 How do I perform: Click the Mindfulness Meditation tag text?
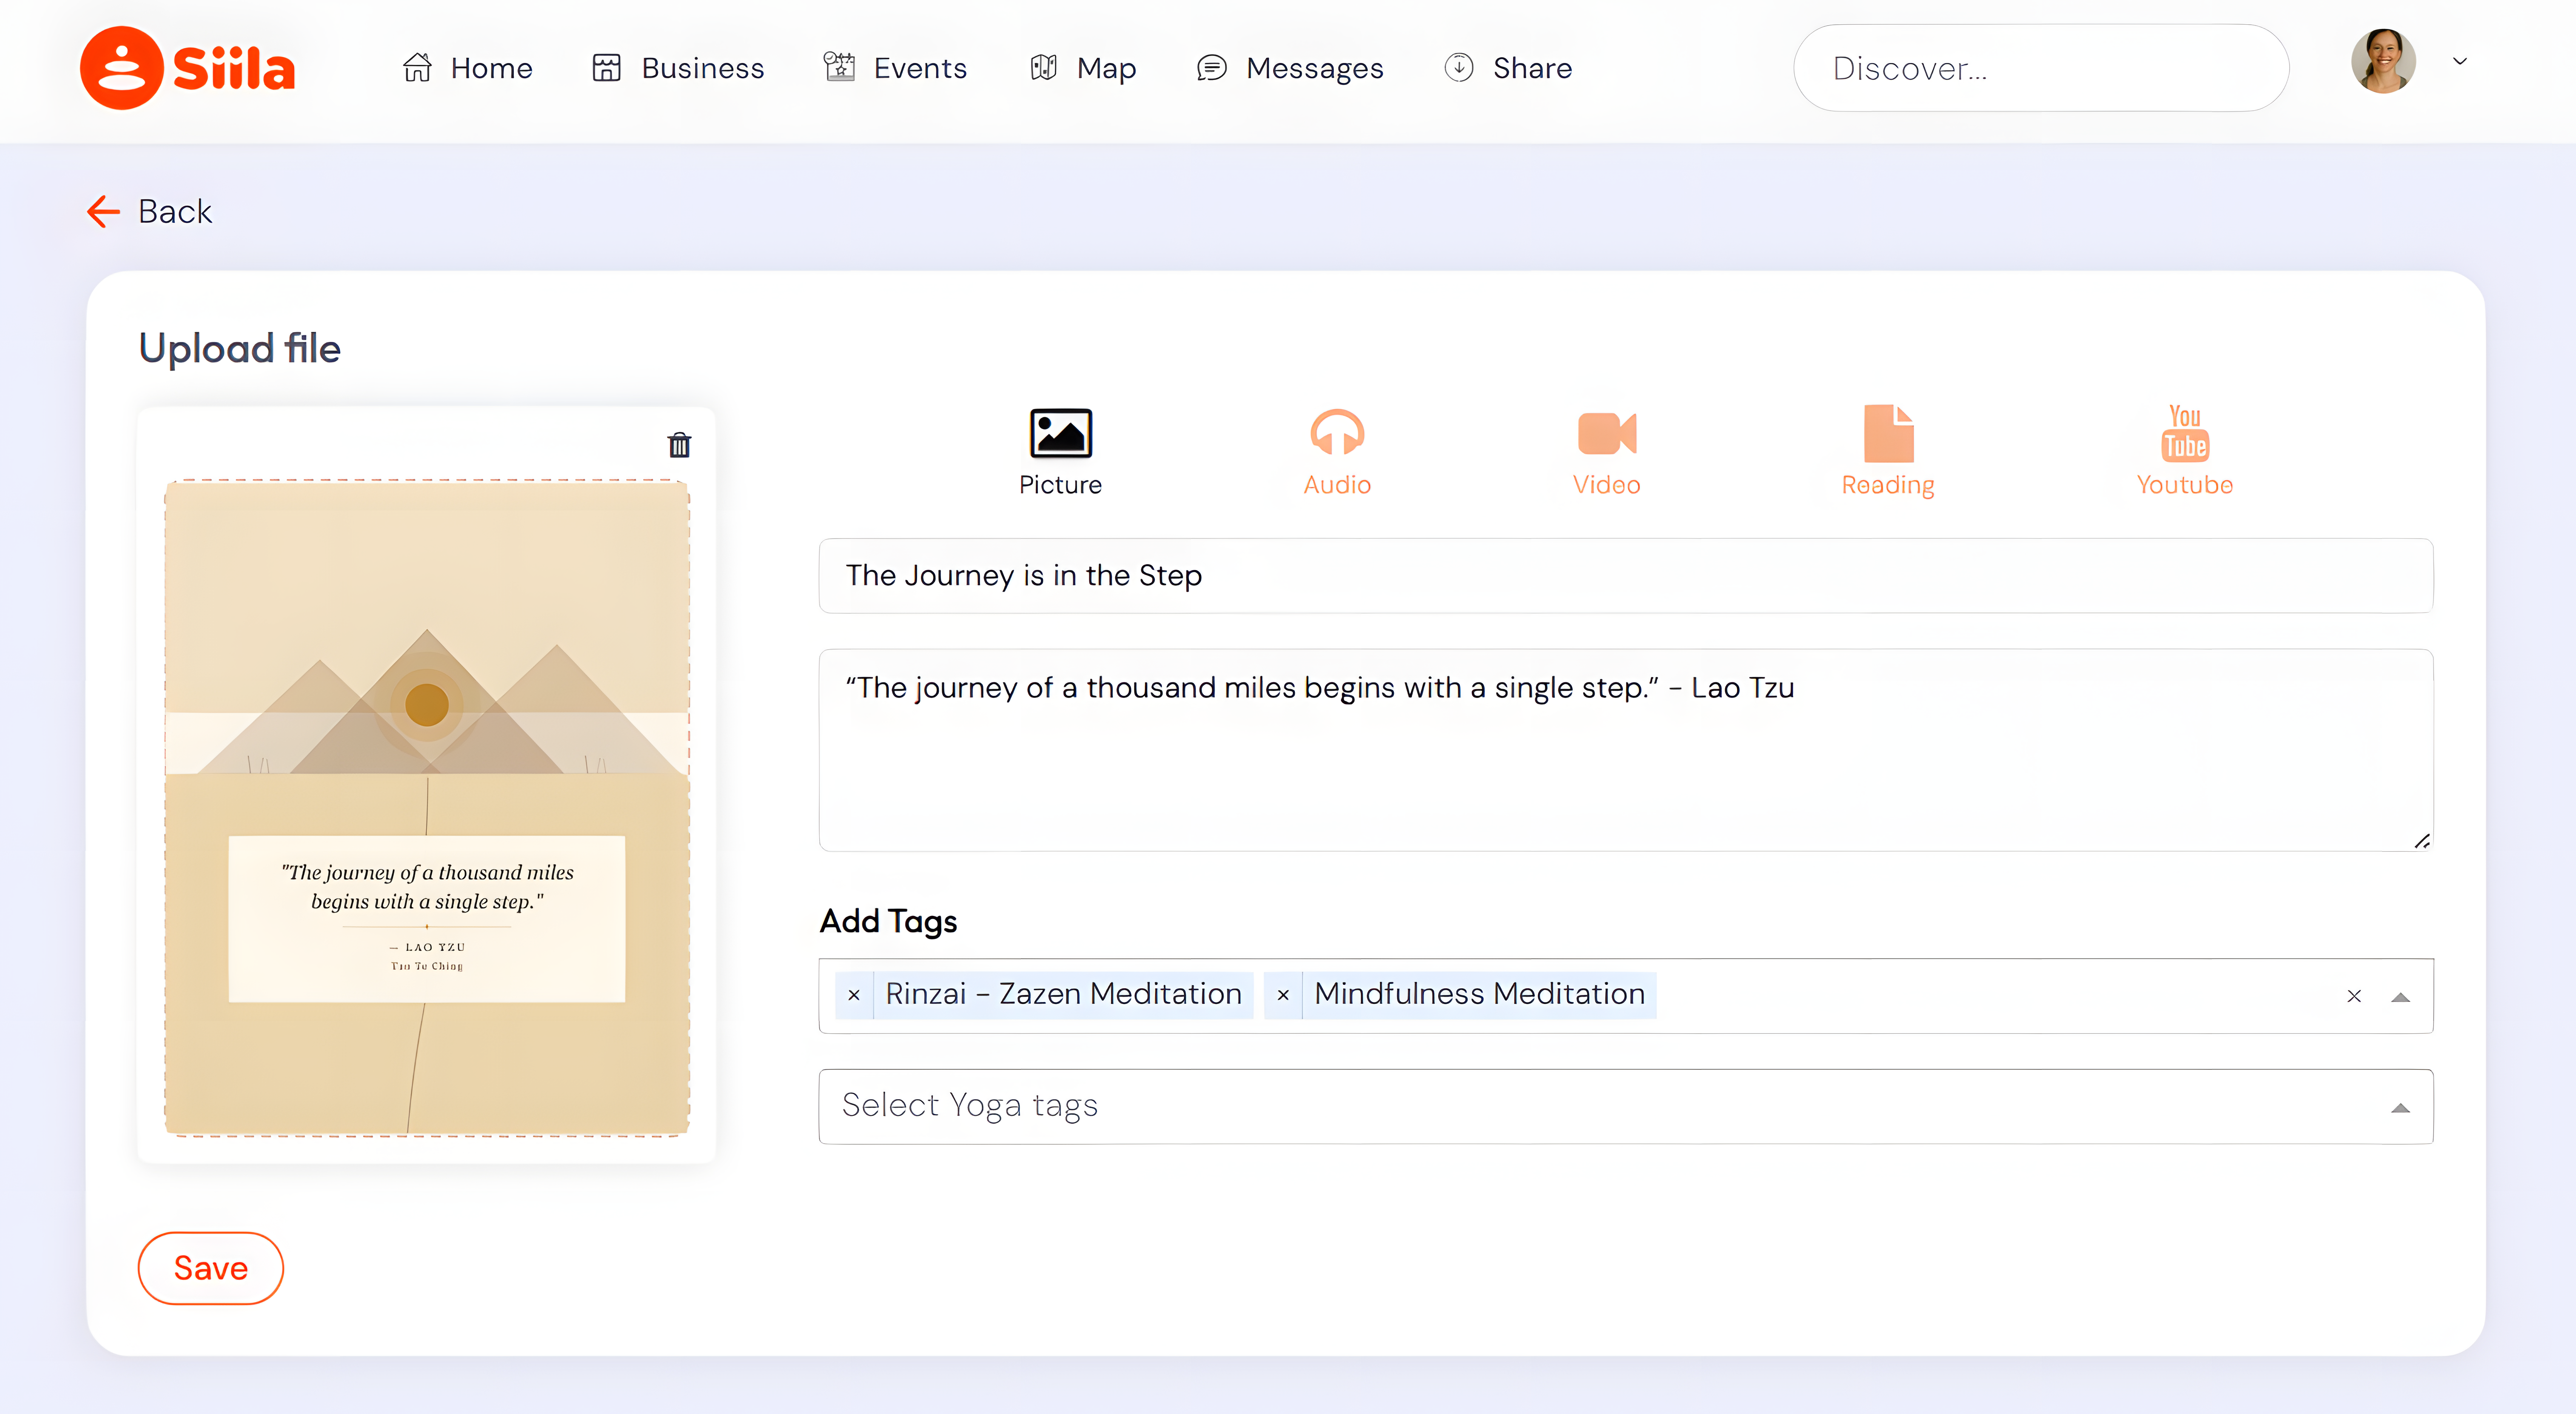point(1479,994)
